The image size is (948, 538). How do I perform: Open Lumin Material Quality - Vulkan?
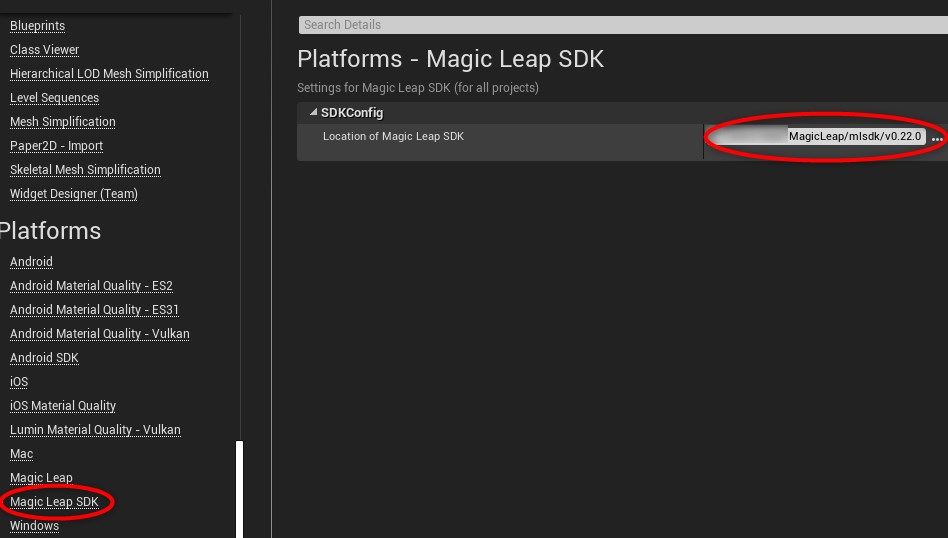[96, 430]
